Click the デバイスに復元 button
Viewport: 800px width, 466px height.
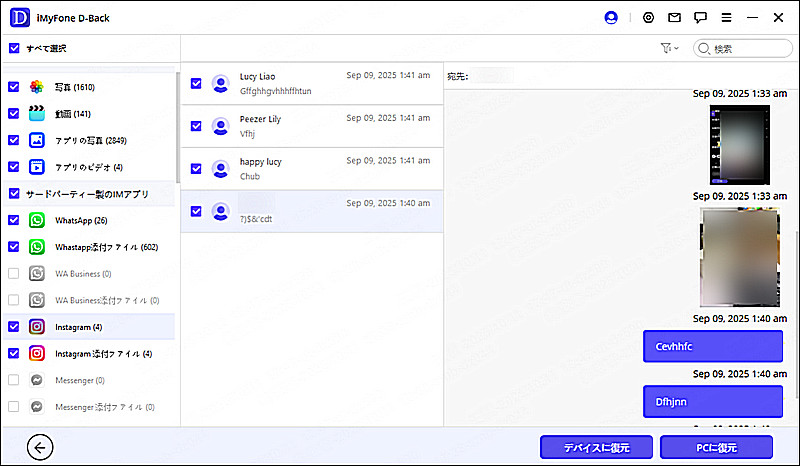coord(597,447)
